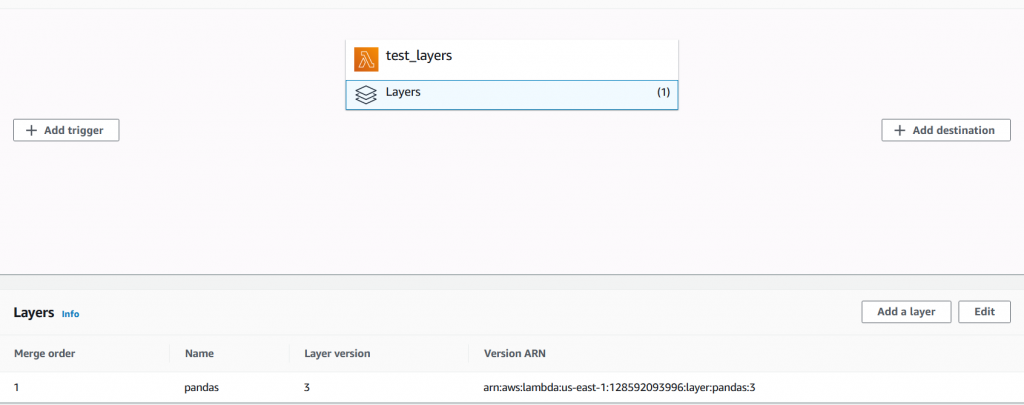
Task: Select the Layers label in the designer box
Action: (403, 92)
